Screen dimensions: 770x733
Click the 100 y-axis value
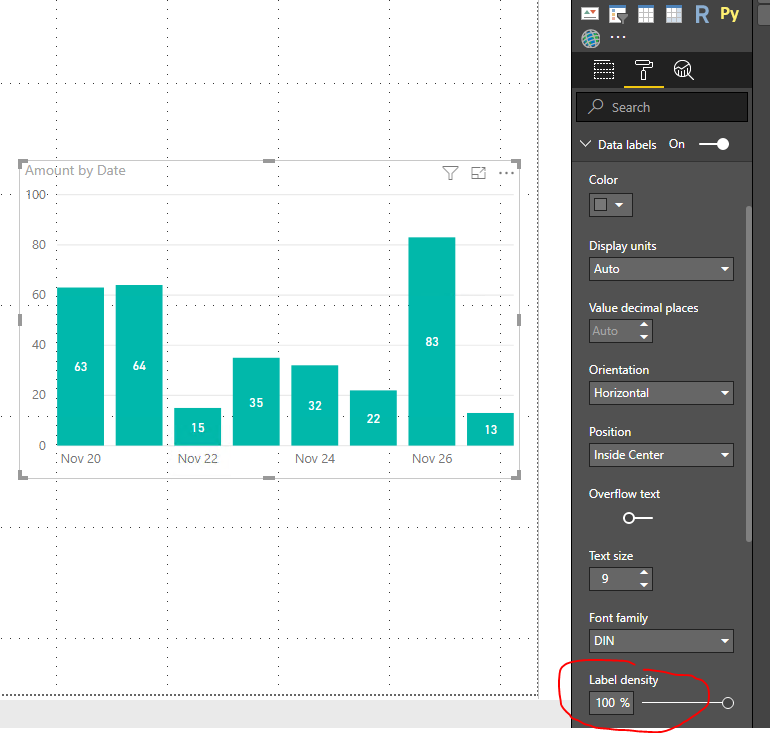point(36,194)
